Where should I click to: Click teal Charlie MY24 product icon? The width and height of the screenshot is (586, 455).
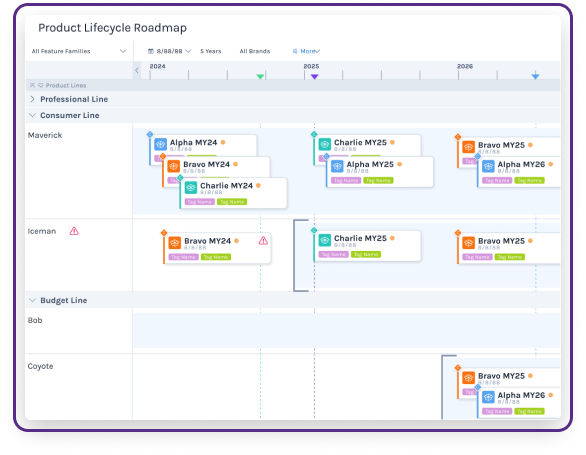coord(191,187)
